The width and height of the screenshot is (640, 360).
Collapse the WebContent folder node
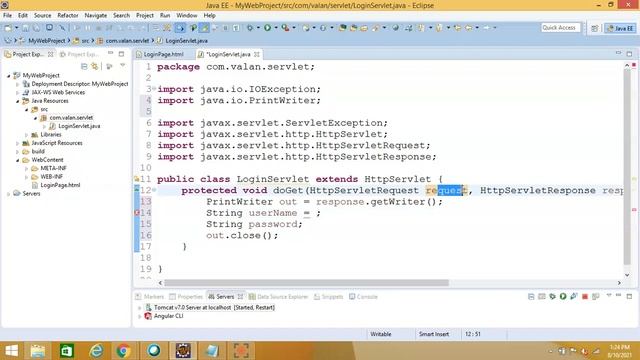(x=18, y=160)
